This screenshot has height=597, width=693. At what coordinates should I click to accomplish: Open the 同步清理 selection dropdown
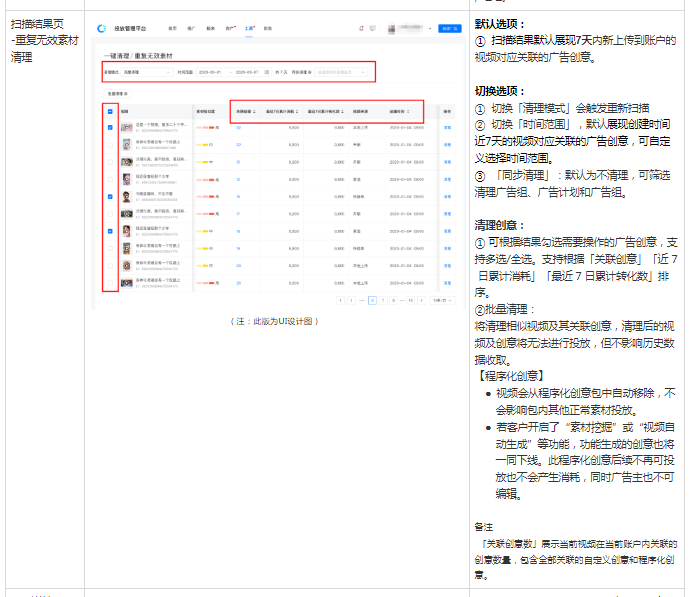(x=341, y=72)
